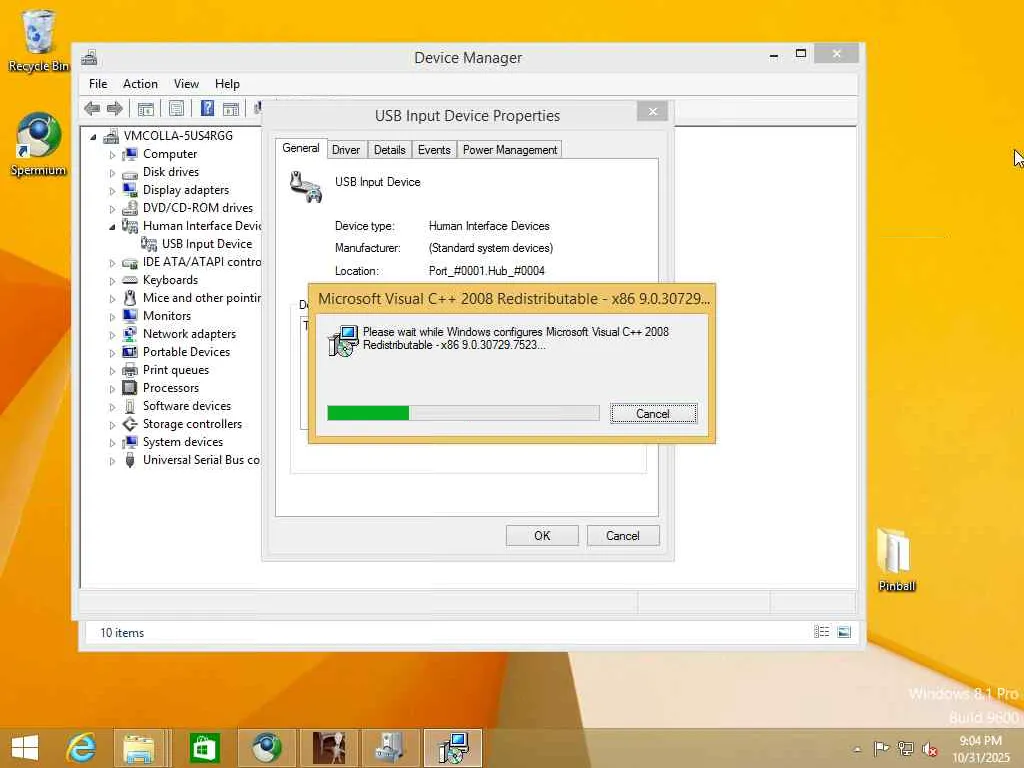The image size is (1024, 768).
Task: Click the show/hide console tree toolbar icon
Action: (146, 108)
